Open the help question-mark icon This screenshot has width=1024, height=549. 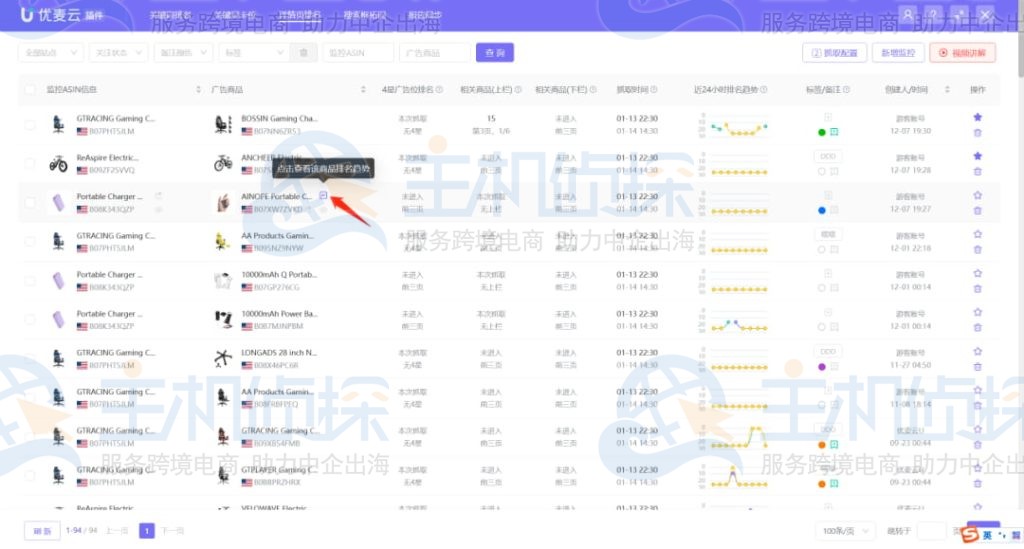click(x=933, y=14)
